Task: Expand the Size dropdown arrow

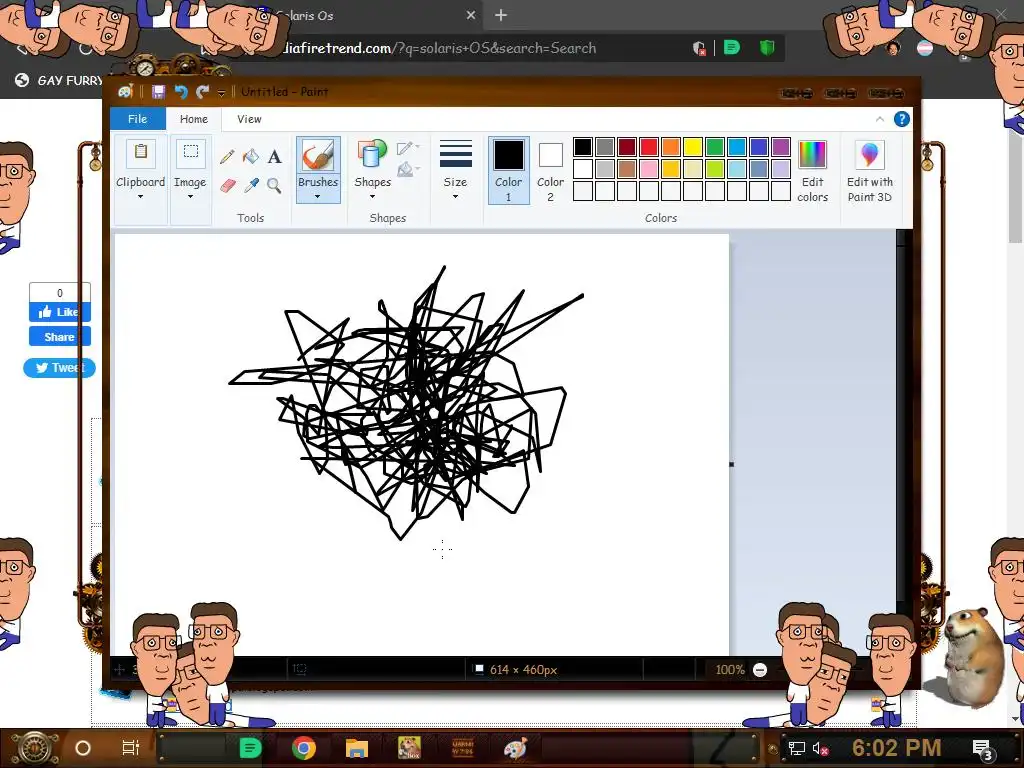Action: (455, 197)
